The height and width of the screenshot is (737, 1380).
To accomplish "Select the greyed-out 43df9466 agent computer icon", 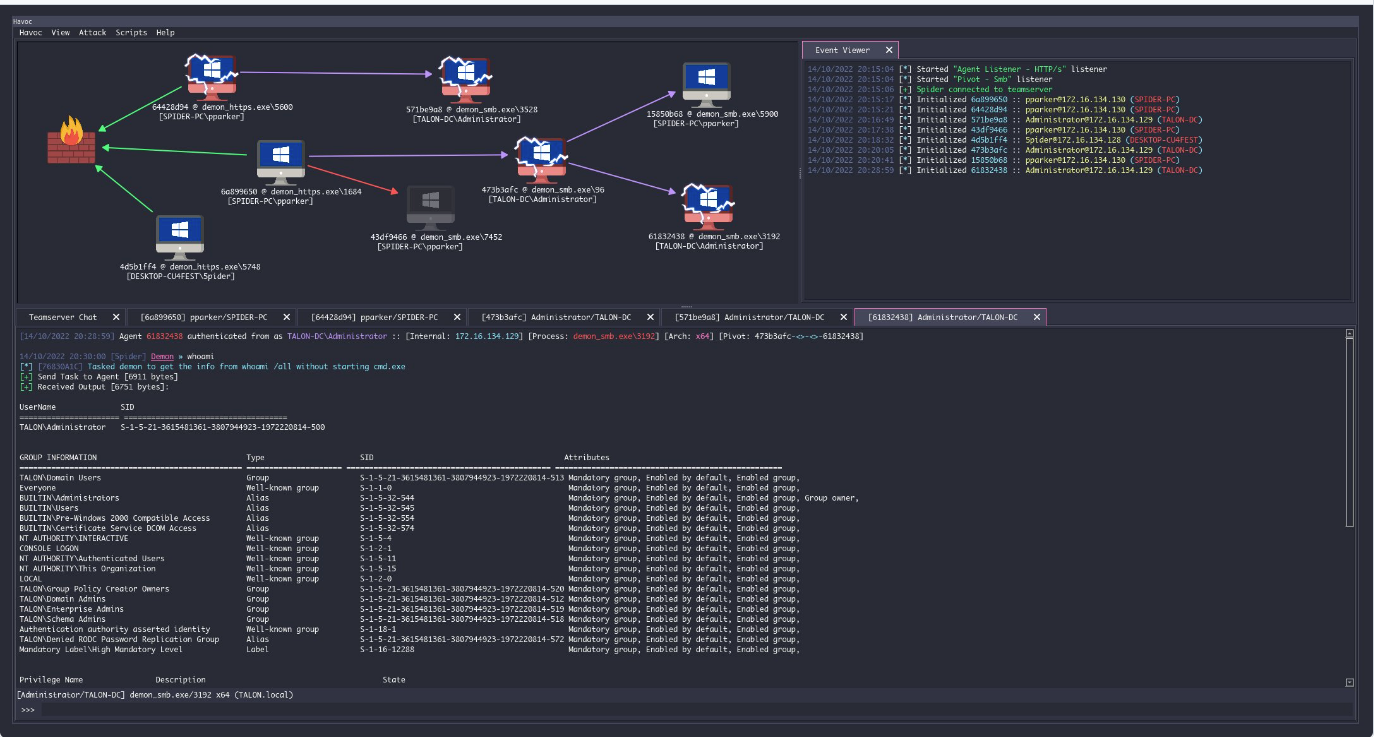I will click(x=430, y=207).
